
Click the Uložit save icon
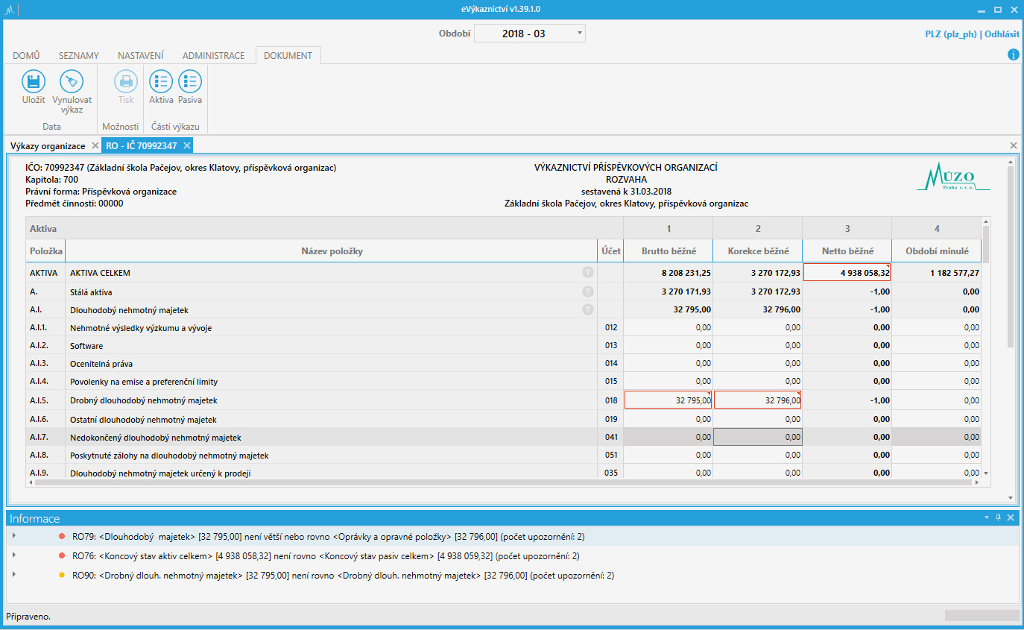[x=33, y=83]
